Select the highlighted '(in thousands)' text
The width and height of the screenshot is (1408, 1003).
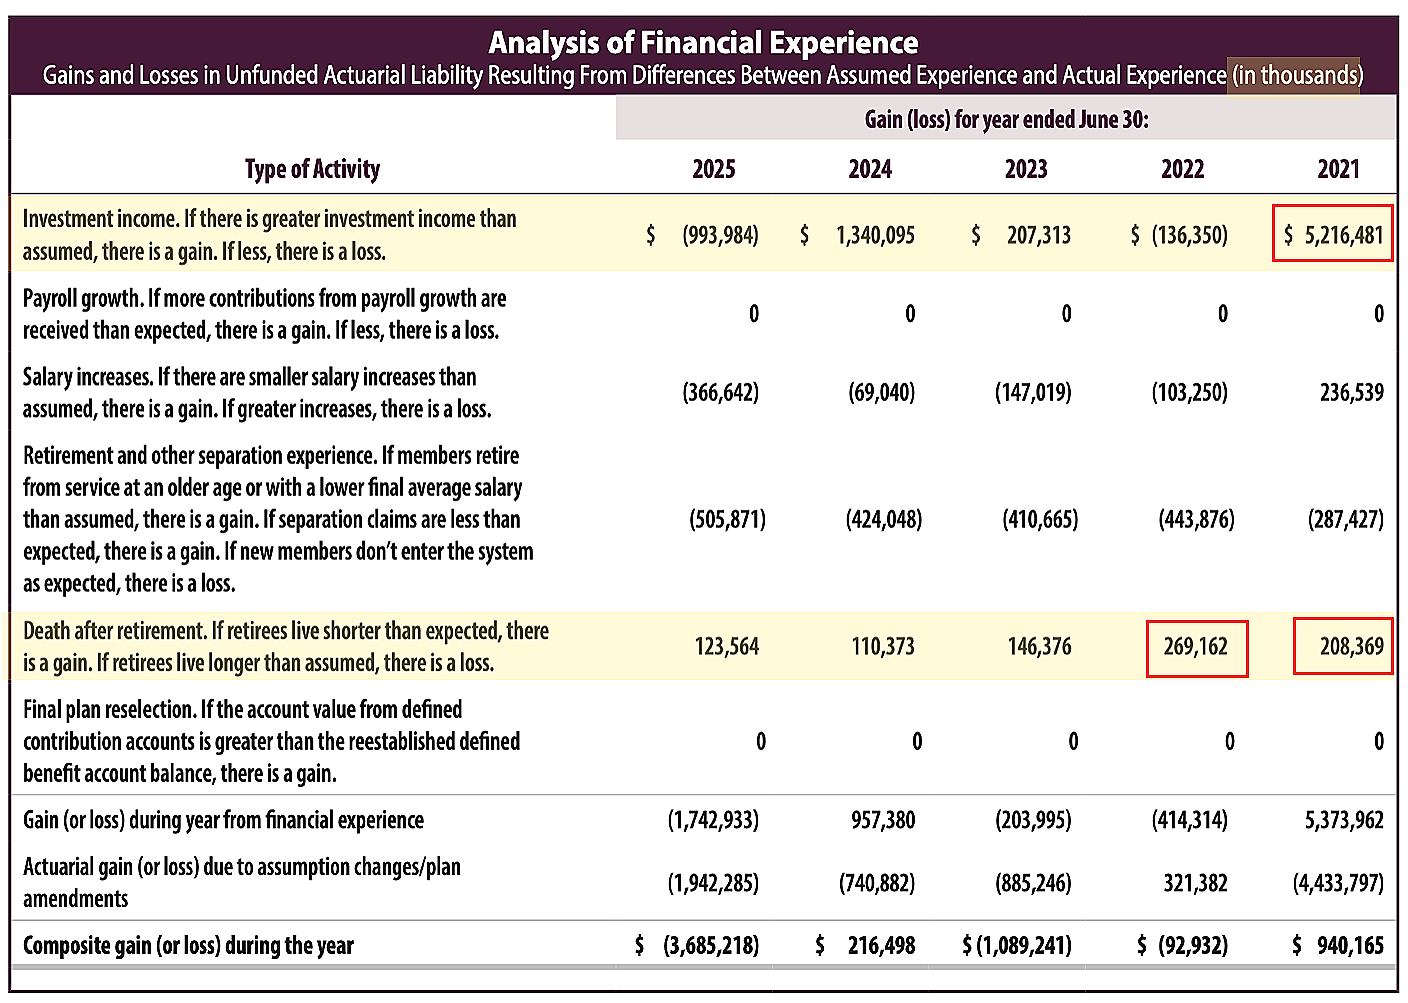click(1296, 75)
